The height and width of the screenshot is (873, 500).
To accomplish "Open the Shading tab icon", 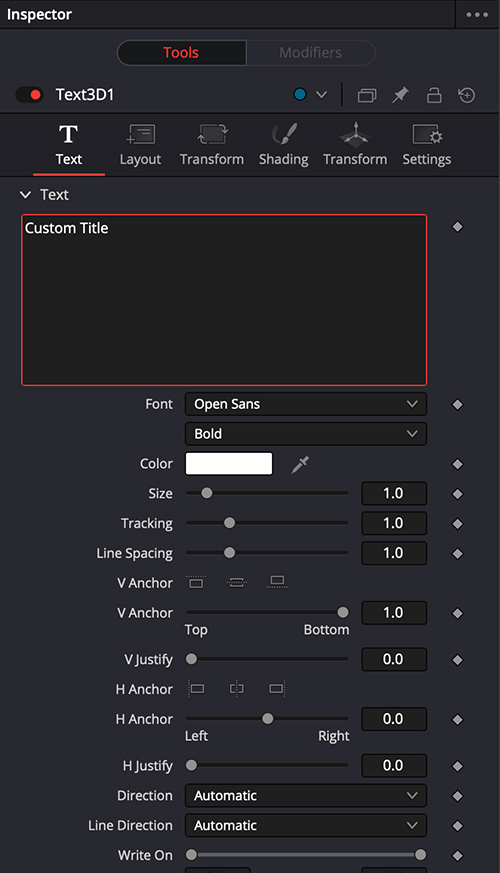I will 283,135.
